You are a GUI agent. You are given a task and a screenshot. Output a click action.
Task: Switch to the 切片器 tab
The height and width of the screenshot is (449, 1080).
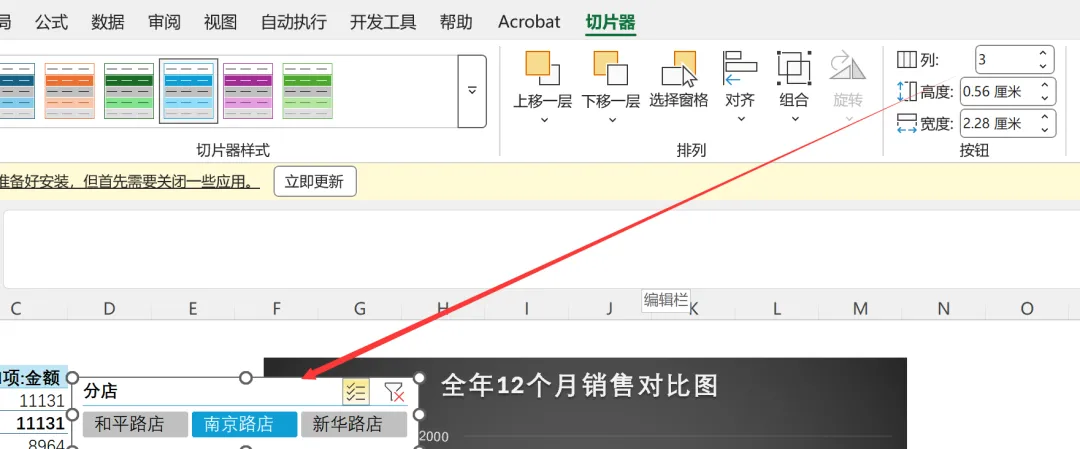point(610,22)
